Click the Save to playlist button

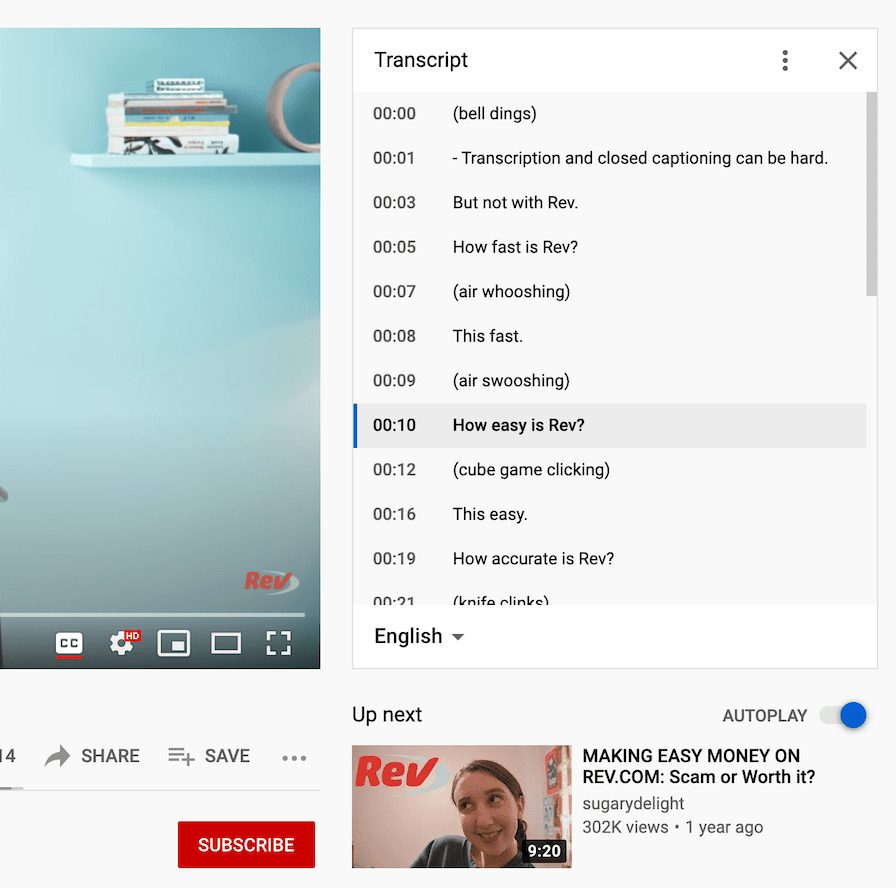209,756
